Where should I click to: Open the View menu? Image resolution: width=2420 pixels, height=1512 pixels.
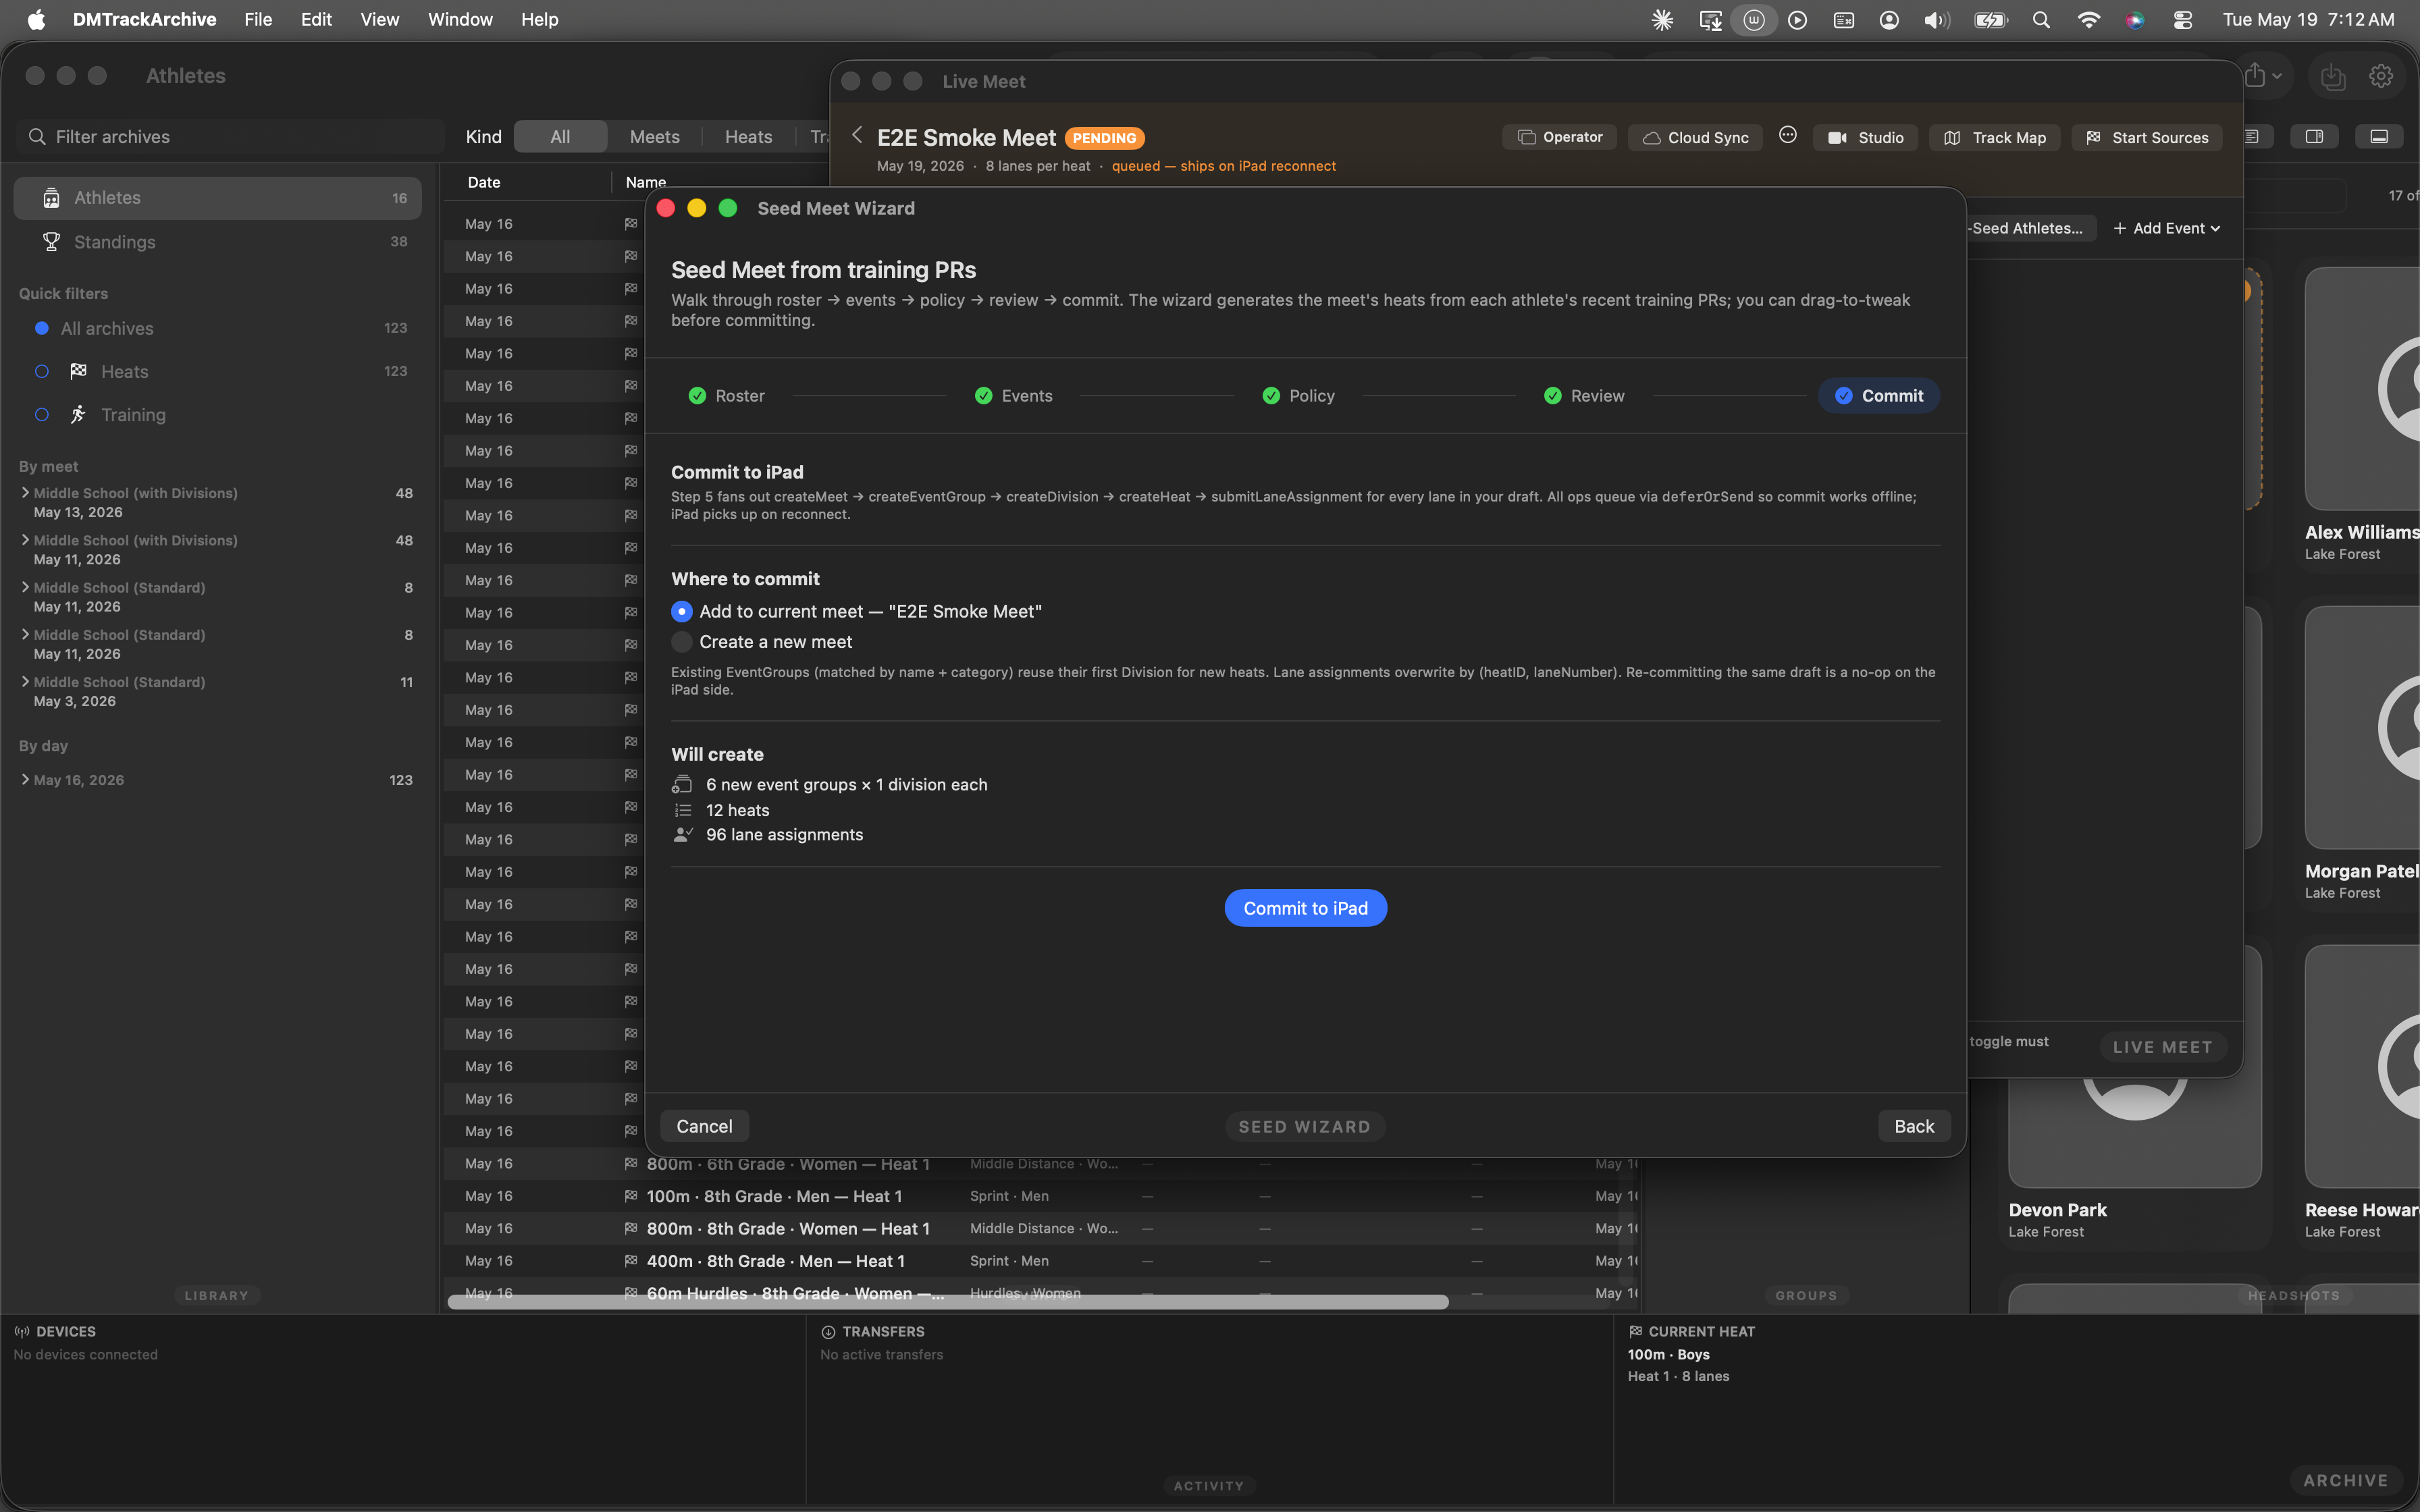(379, 20)
